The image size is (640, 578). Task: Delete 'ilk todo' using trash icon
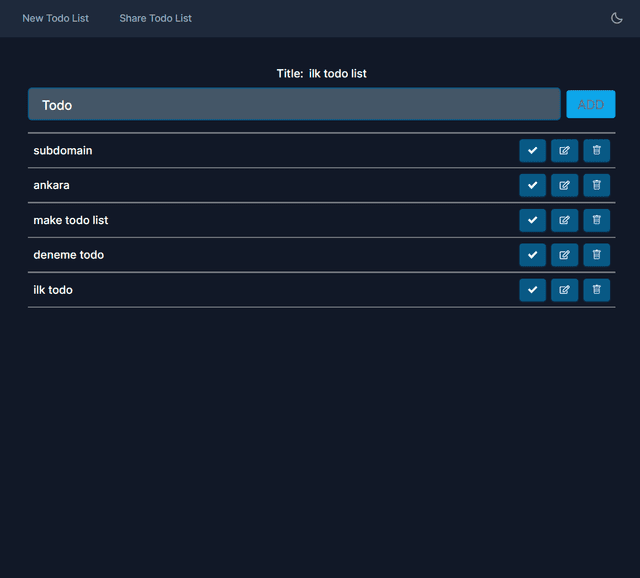pos(596,290)
